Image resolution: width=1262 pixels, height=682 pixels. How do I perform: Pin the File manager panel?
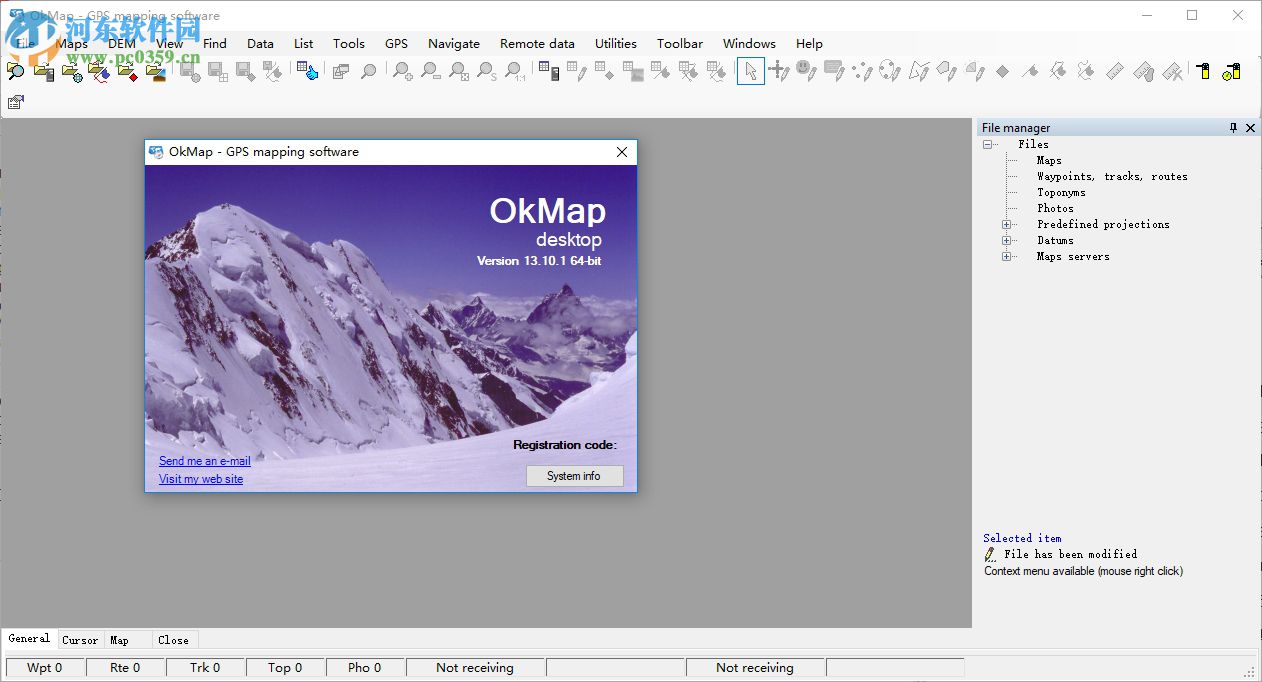1233,127
